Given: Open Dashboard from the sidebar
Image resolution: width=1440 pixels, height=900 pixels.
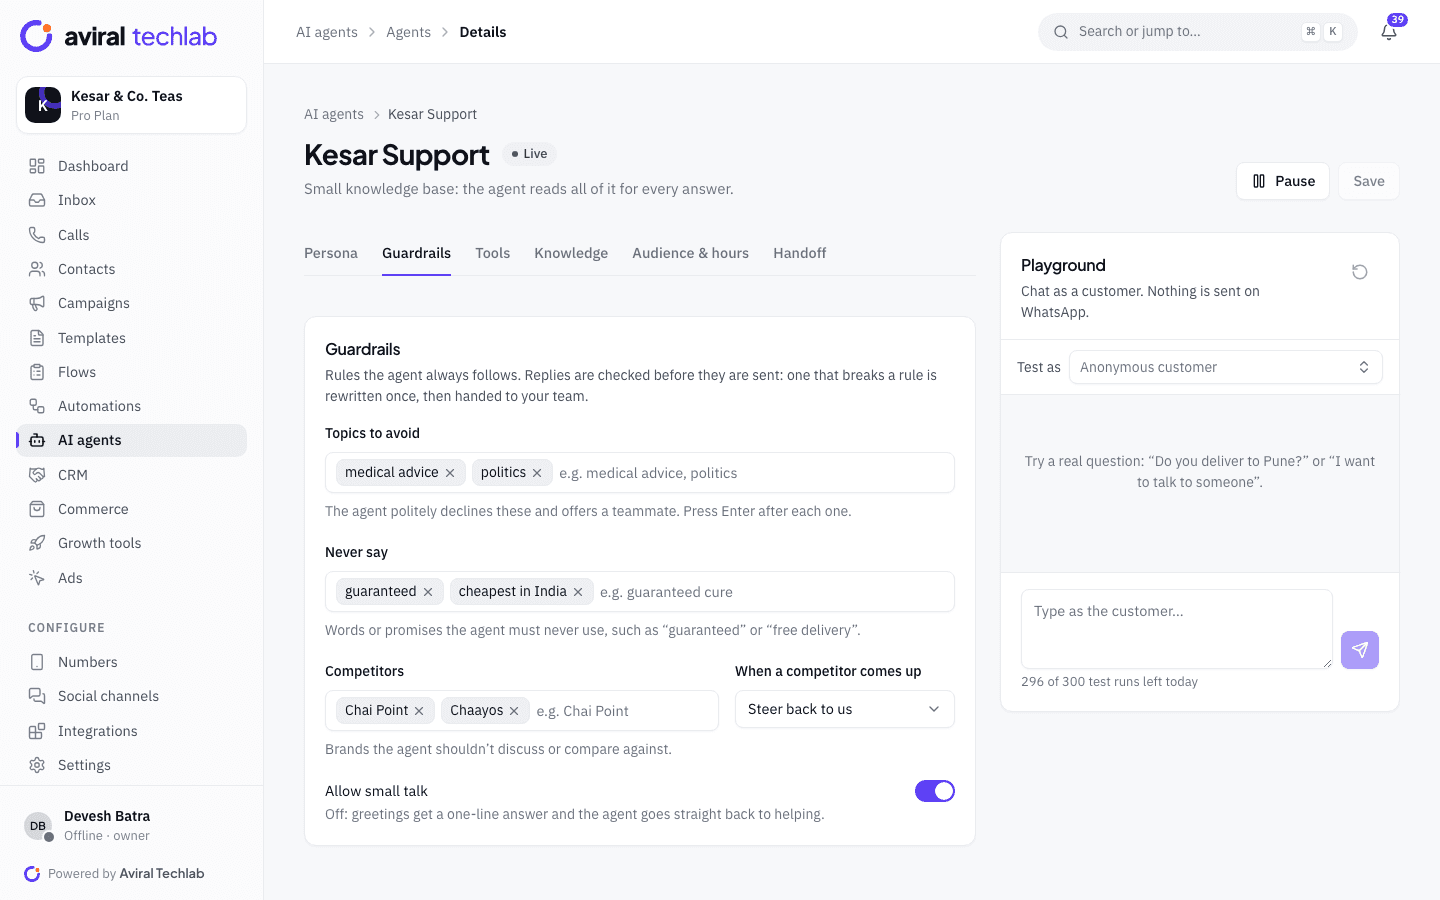Looking at the screenshot, I should [x=132, y=166].
